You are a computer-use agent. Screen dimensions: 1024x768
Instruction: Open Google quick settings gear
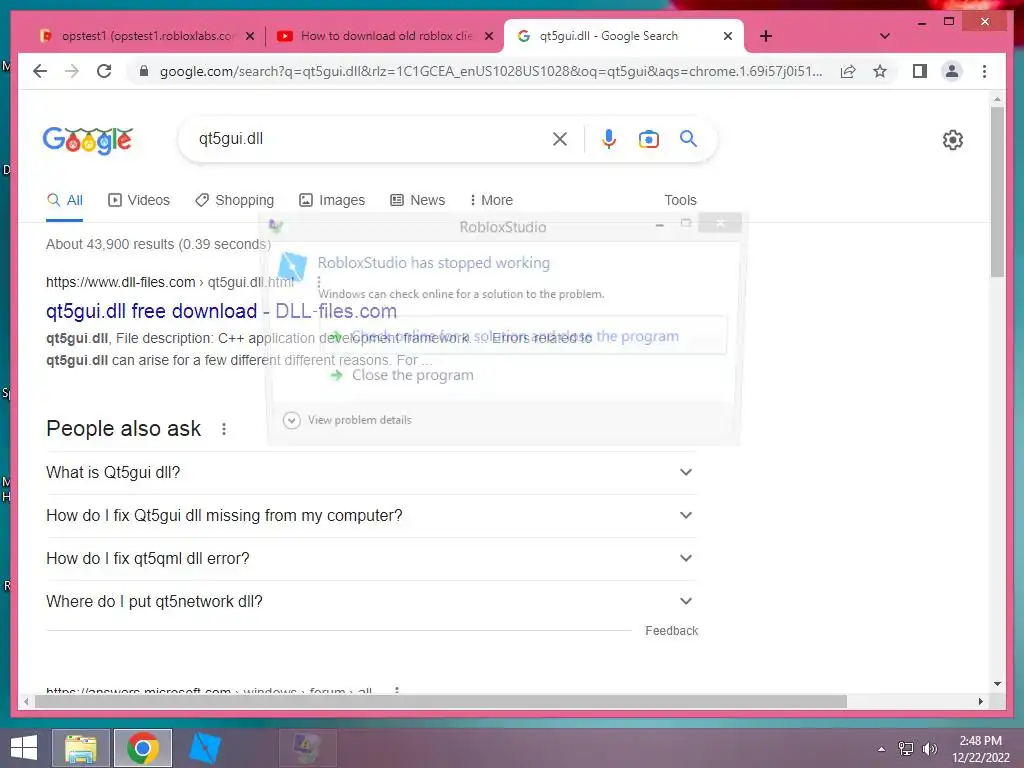[952, 140]
